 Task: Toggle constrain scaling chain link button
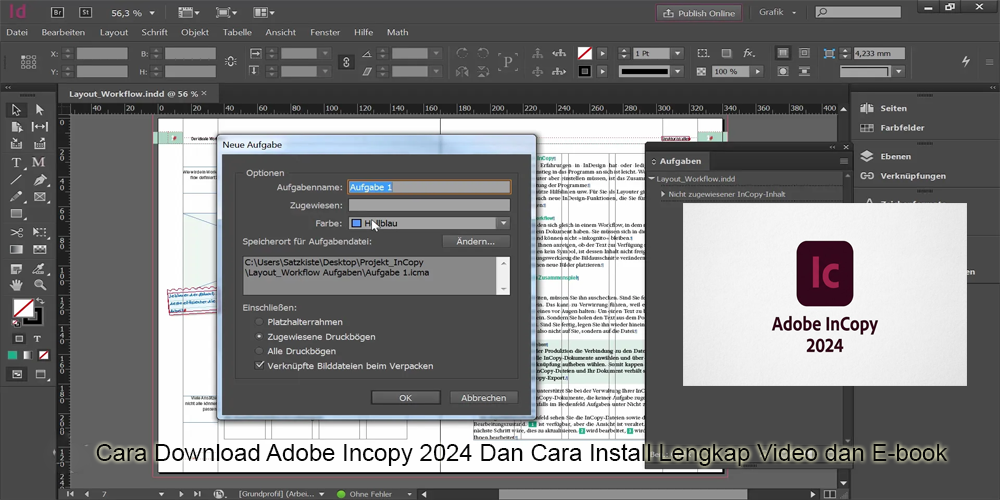pyautogui.click(x=346, y=62)
